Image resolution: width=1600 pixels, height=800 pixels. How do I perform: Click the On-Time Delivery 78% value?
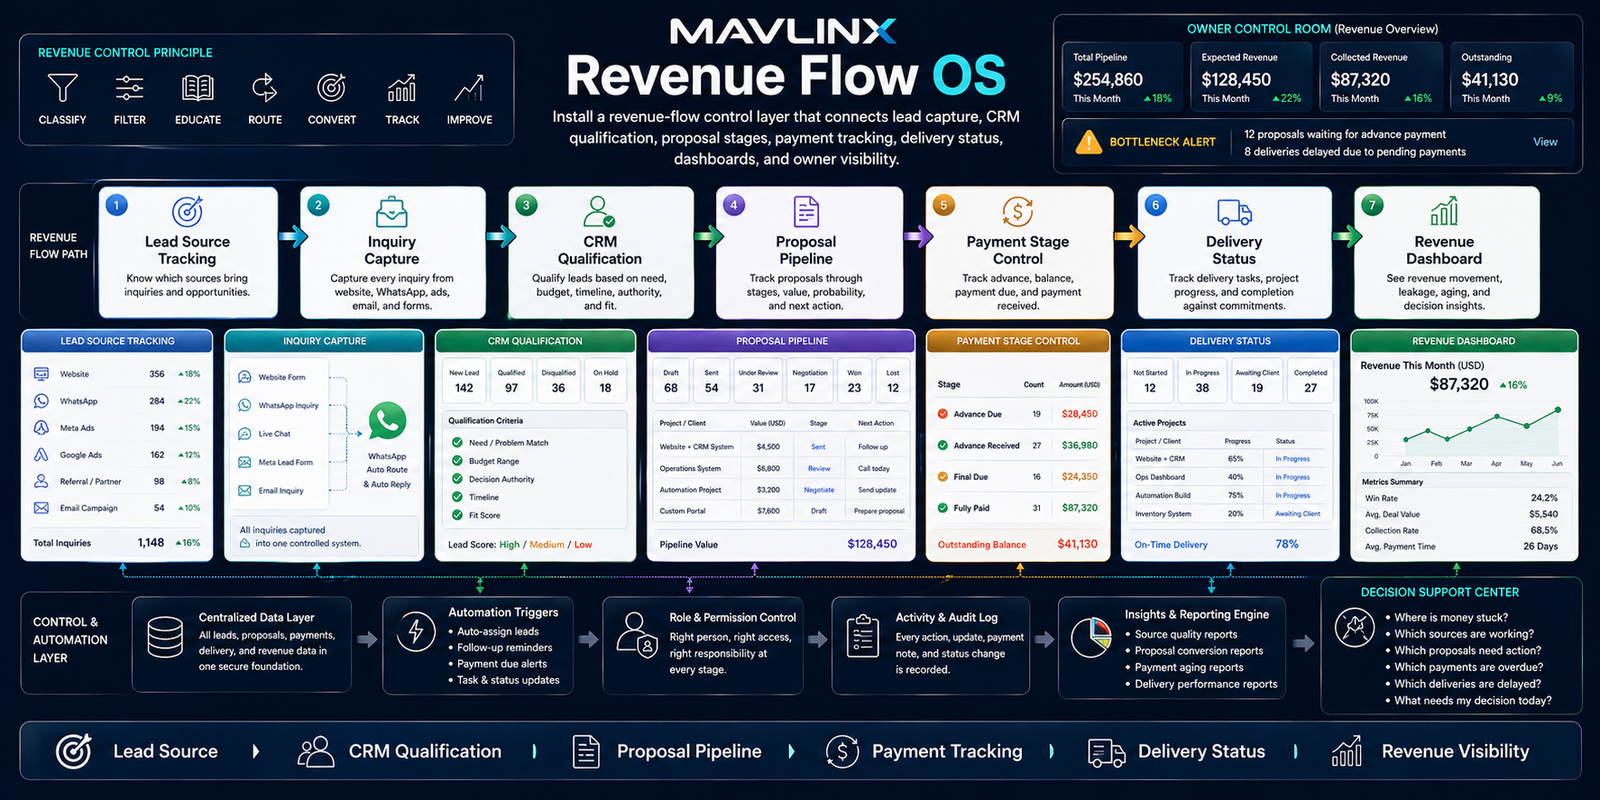pos(1287,544)
